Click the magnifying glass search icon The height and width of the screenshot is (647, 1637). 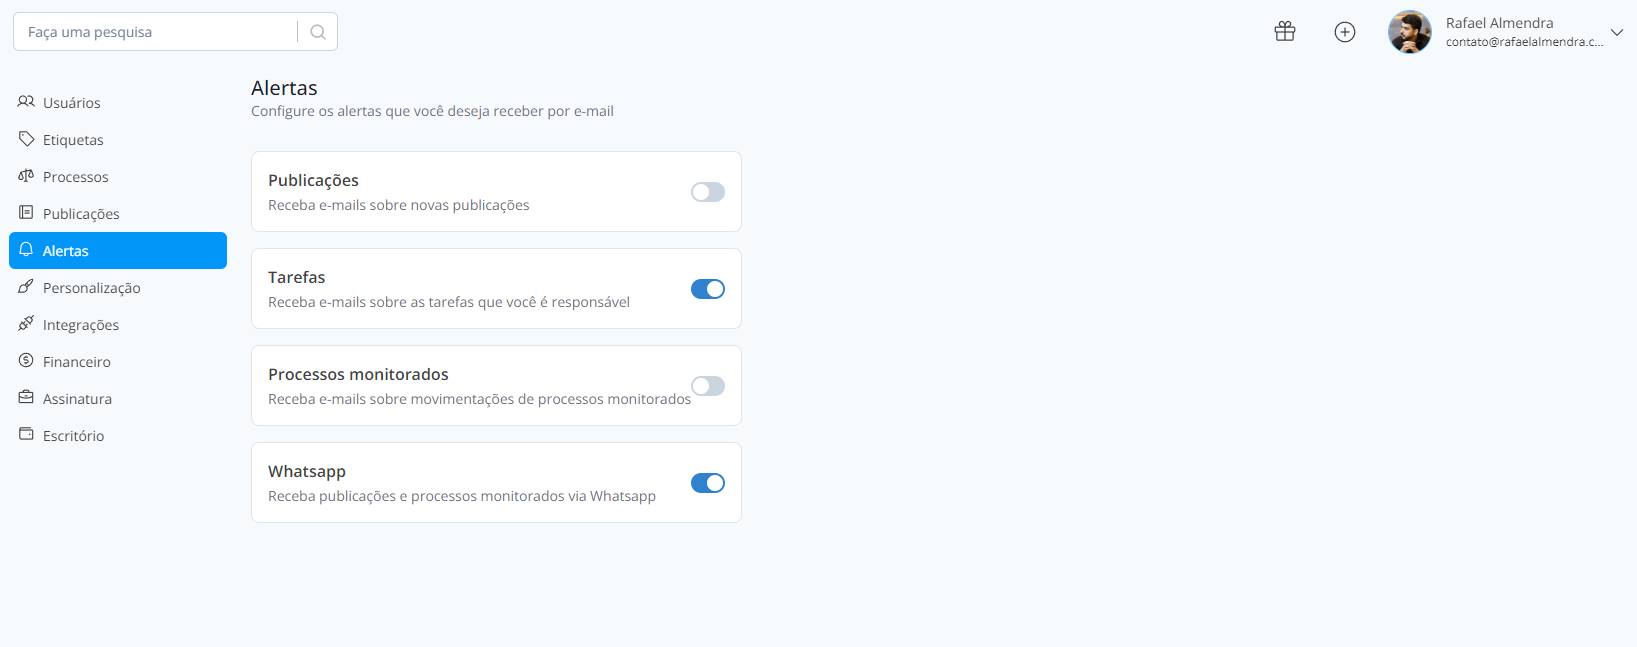tap(318, 32)
